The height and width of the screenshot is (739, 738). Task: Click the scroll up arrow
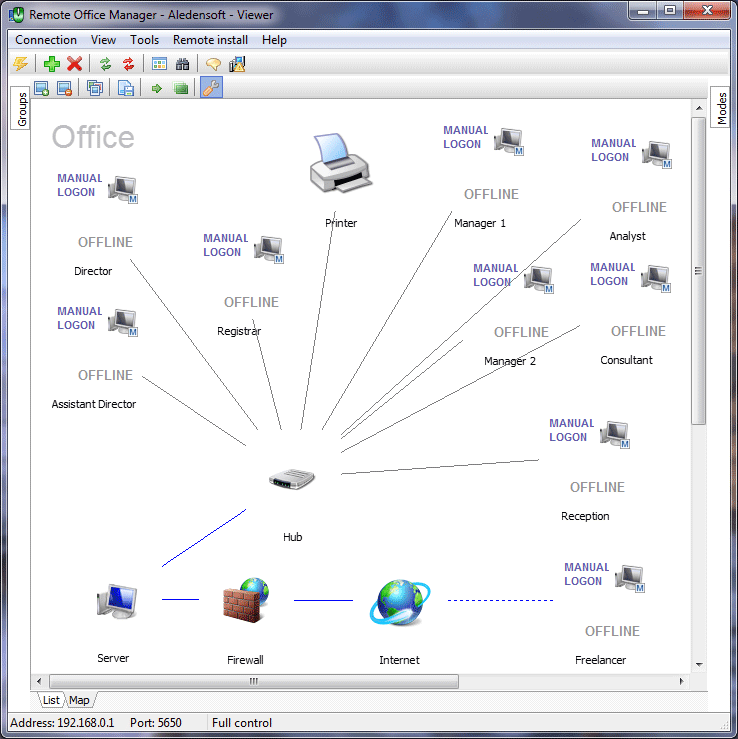point(699,108)
